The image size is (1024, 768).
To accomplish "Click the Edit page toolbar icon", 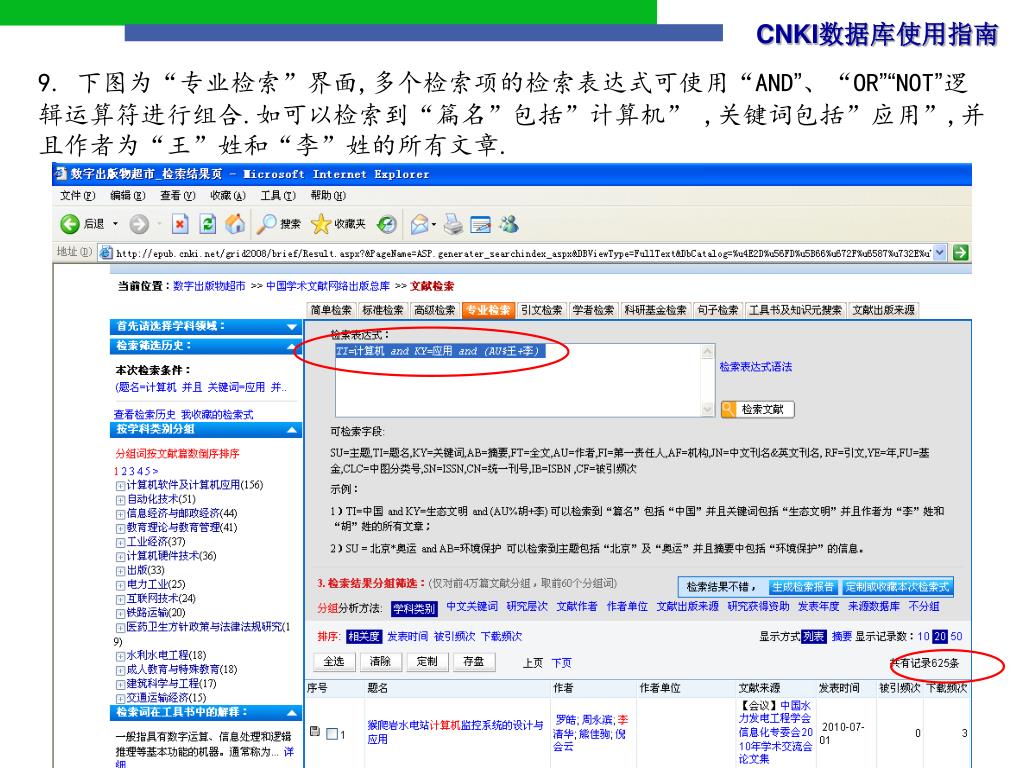I will [480, 224].
